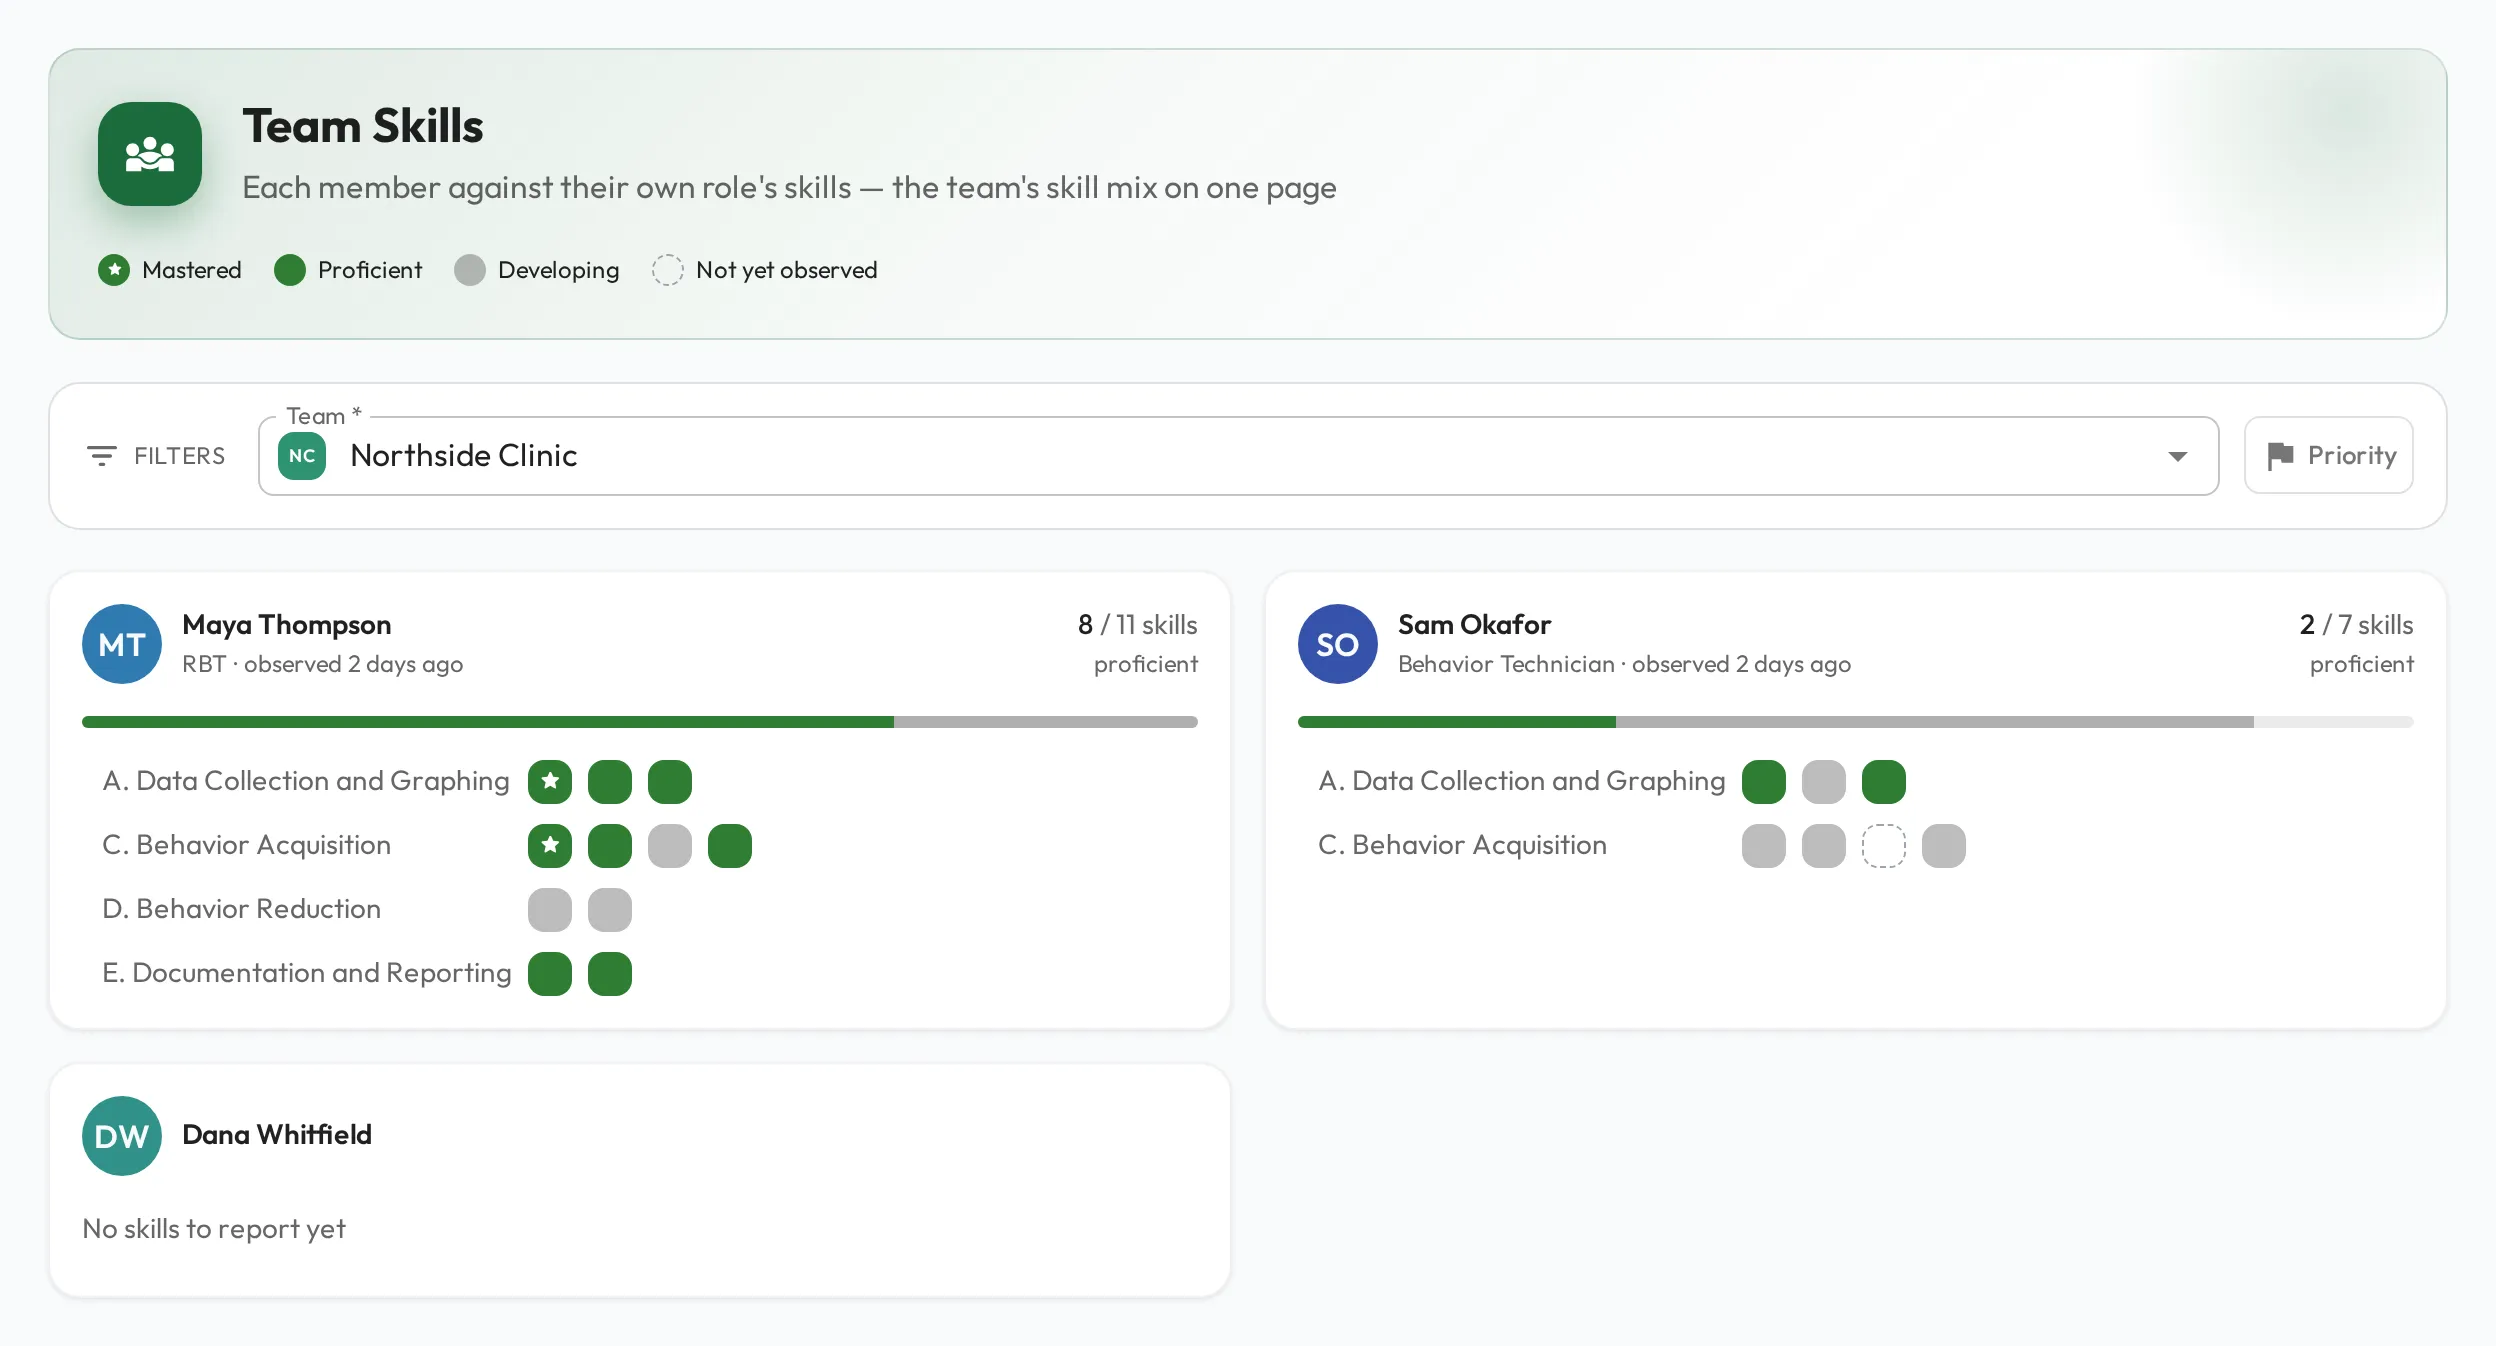The height and width of the screenshot is (1346, 2496).
Task: Open the Team dropdown arrow
Action: coord(2177,456)
